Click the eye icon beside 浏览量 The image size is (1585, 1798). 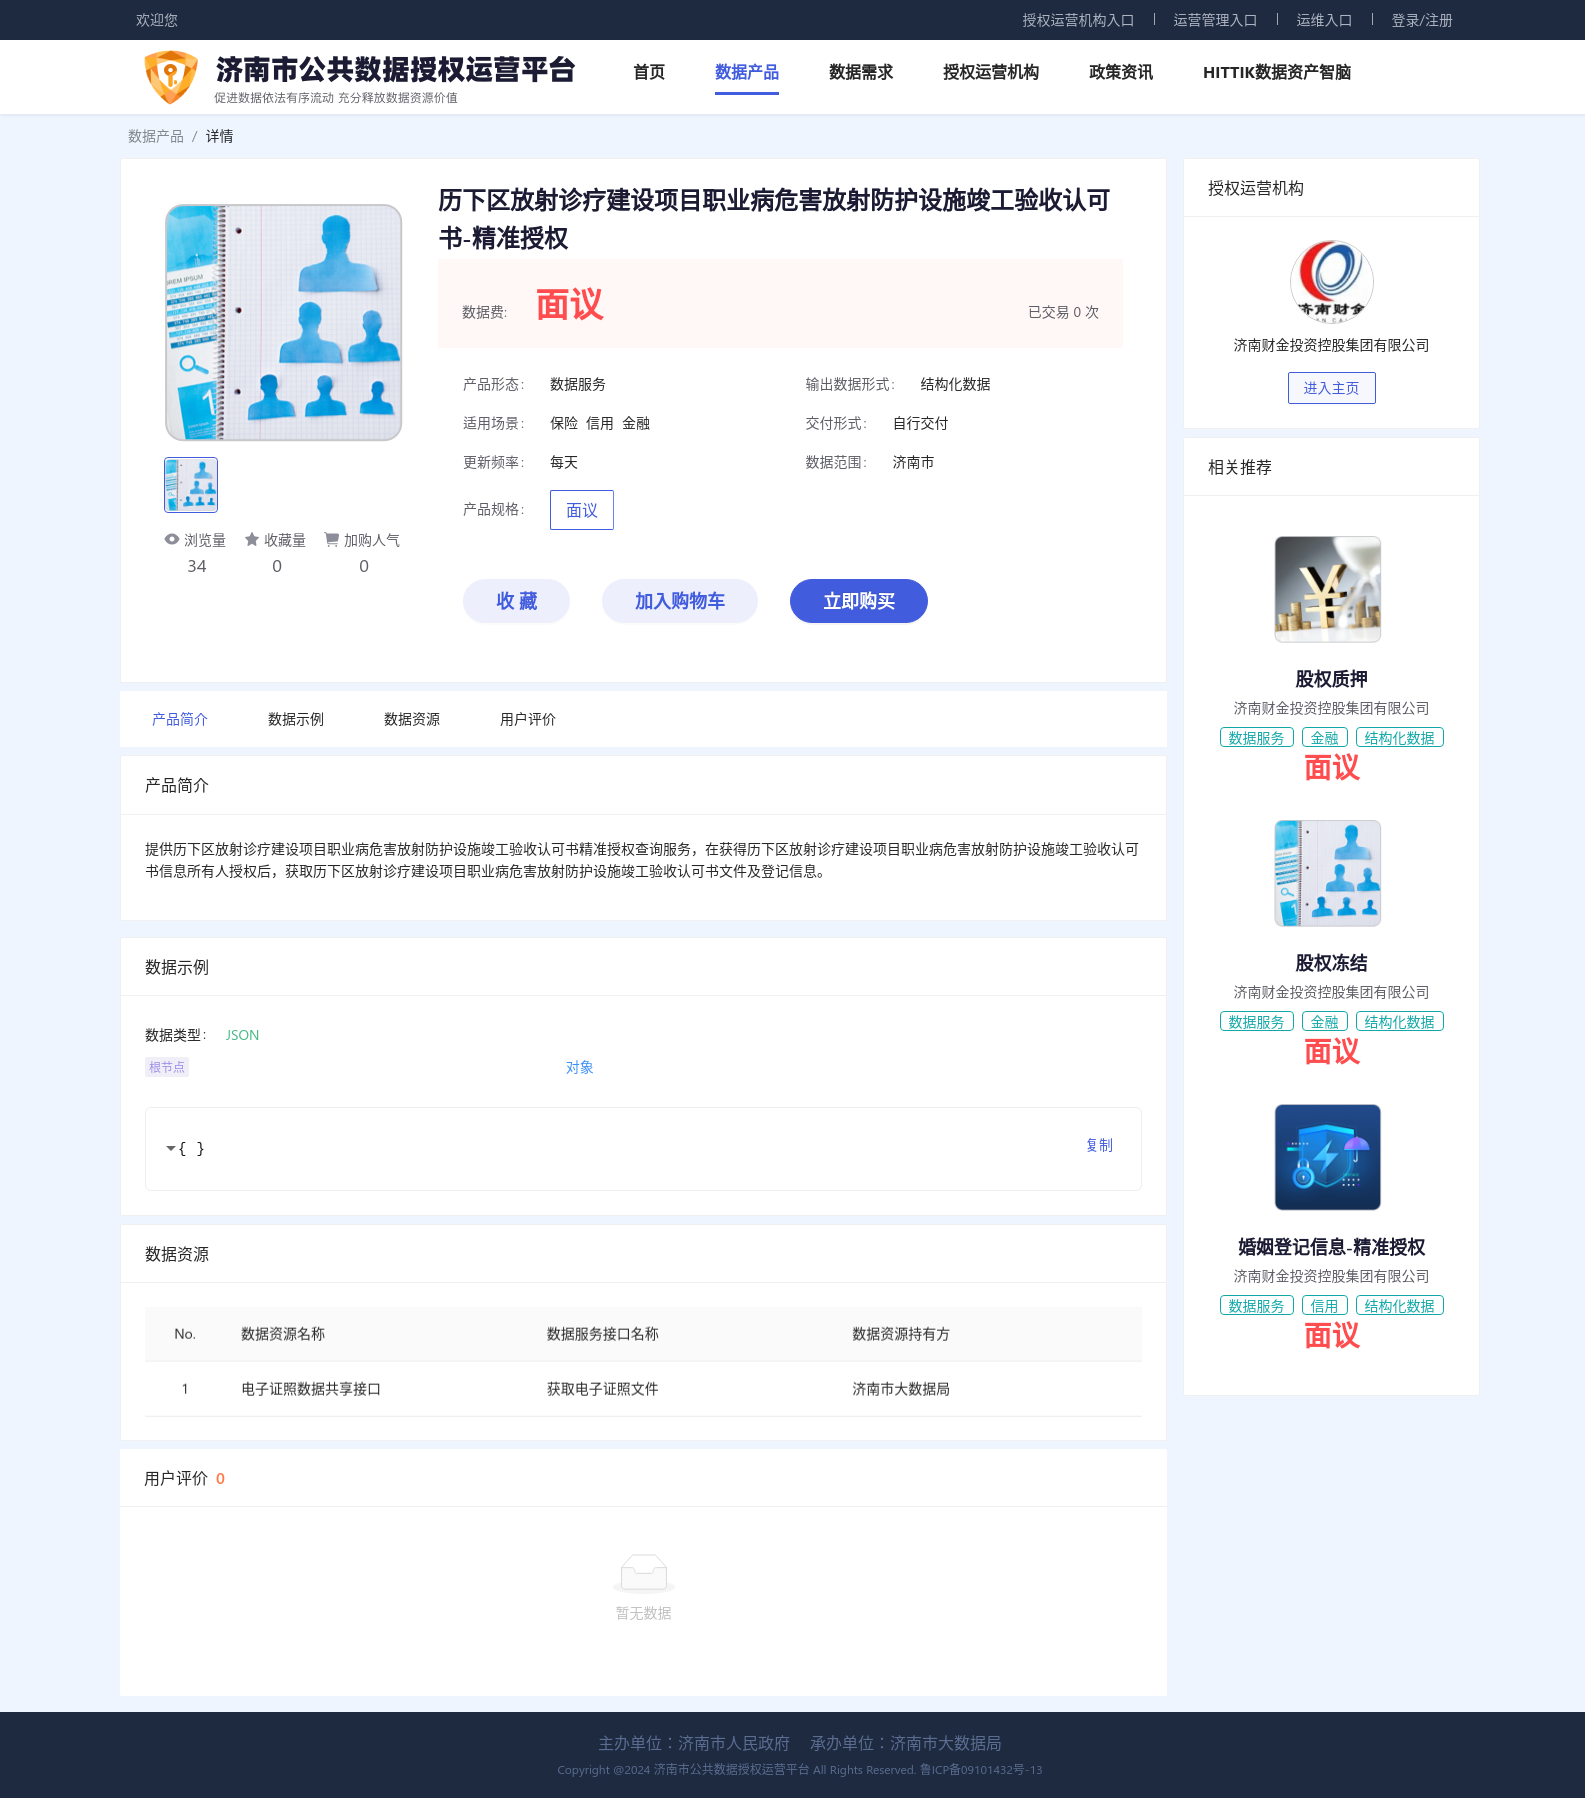(x=172, y=539)
